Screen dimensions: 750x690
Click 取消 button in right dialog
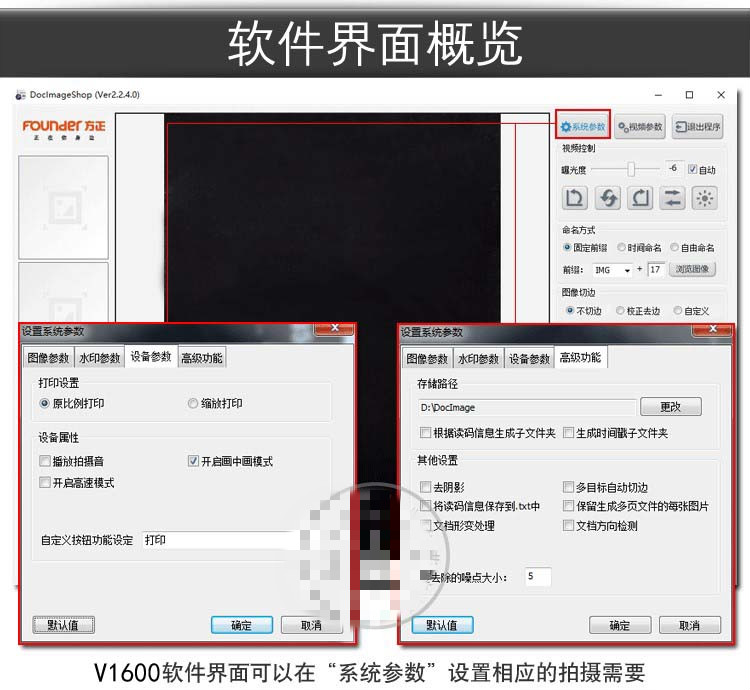pos(690,625)
